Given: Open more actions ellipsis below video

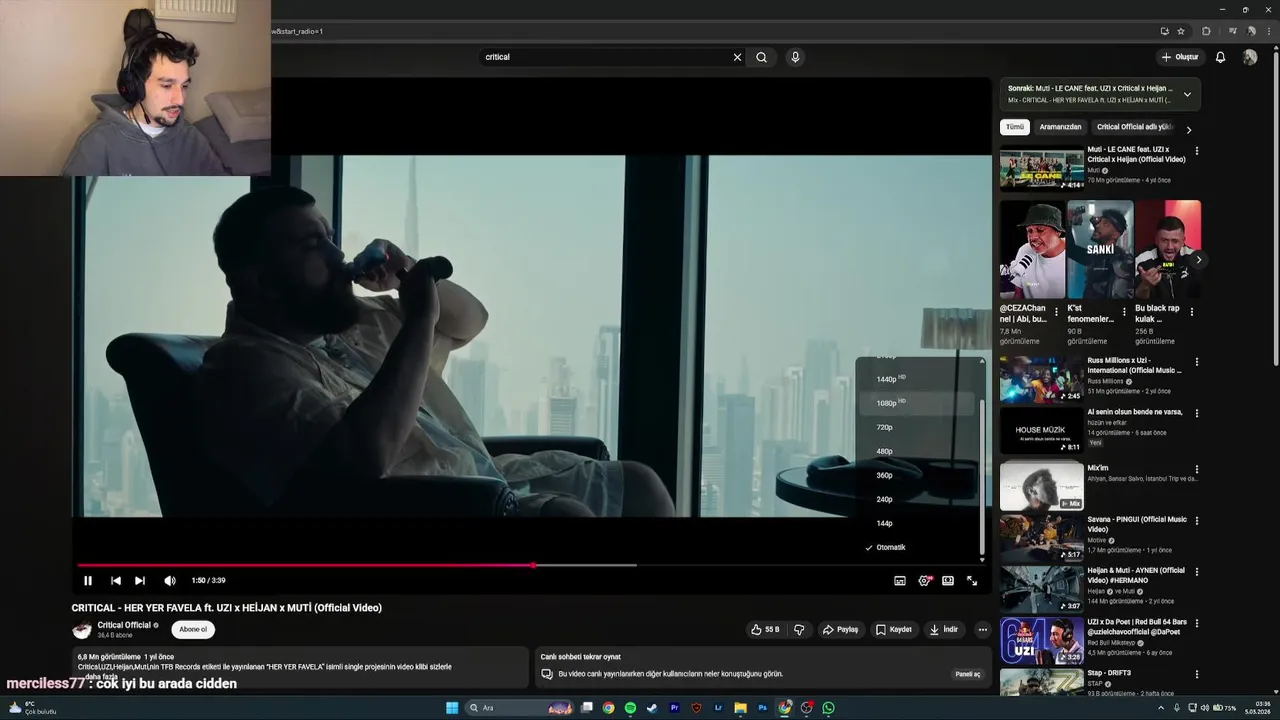Looking at the screenshot, I should (x=983, y=630).
